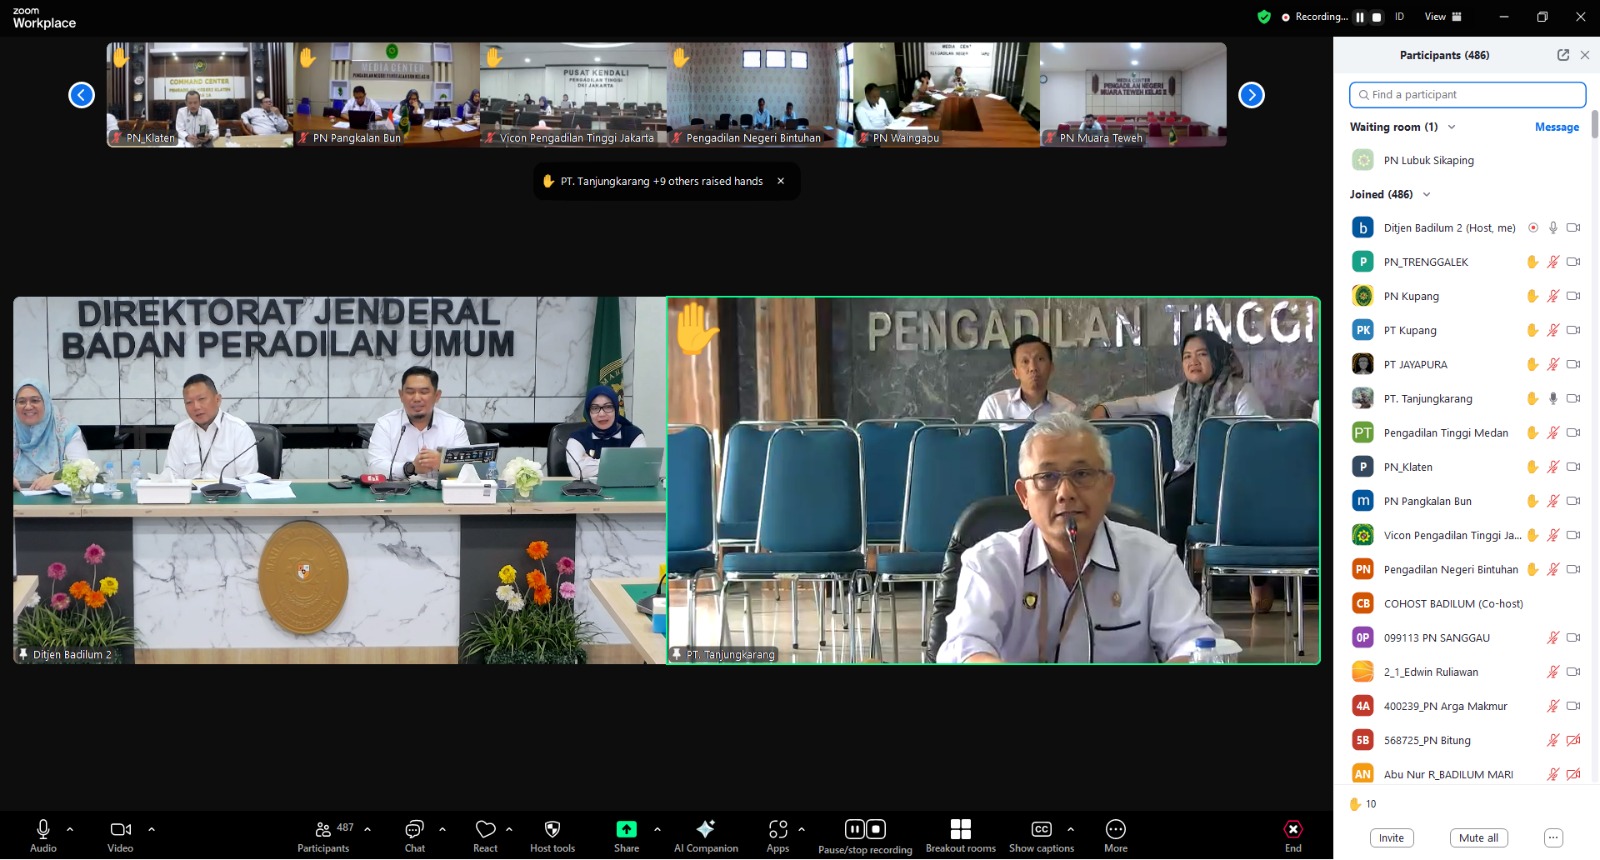1600x860 pixels.
Task: Expand the share options arrow
Action: [657, 829]
